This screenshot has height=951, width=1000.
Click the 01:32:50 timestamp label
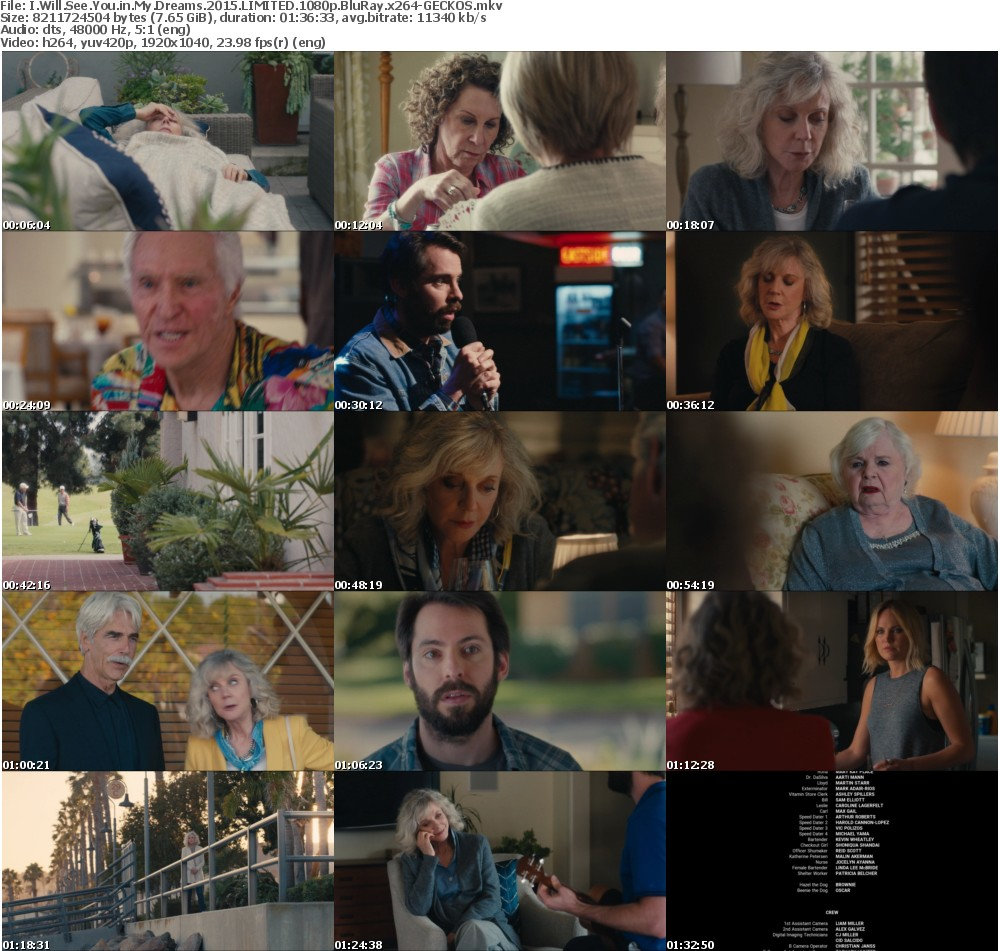point(691,944)
